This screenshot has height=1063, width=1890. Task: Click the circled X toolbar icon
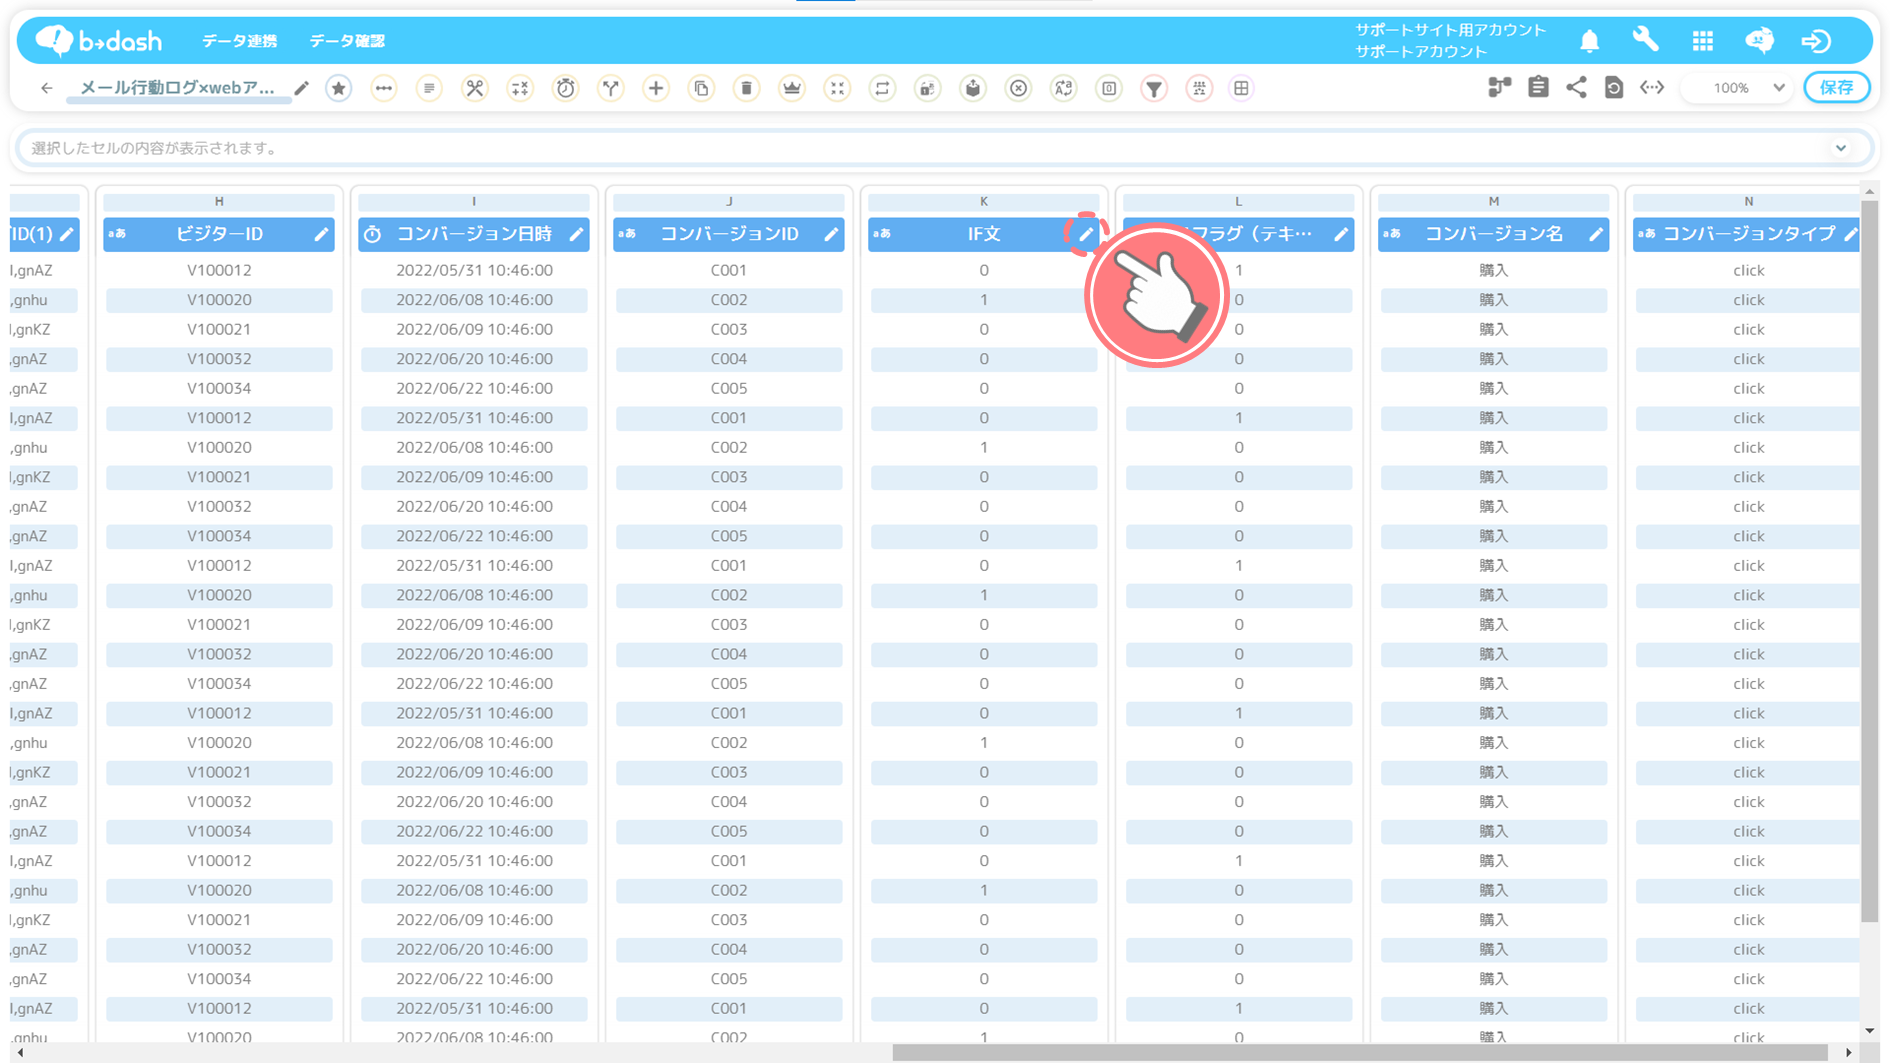pos(1018,88)
